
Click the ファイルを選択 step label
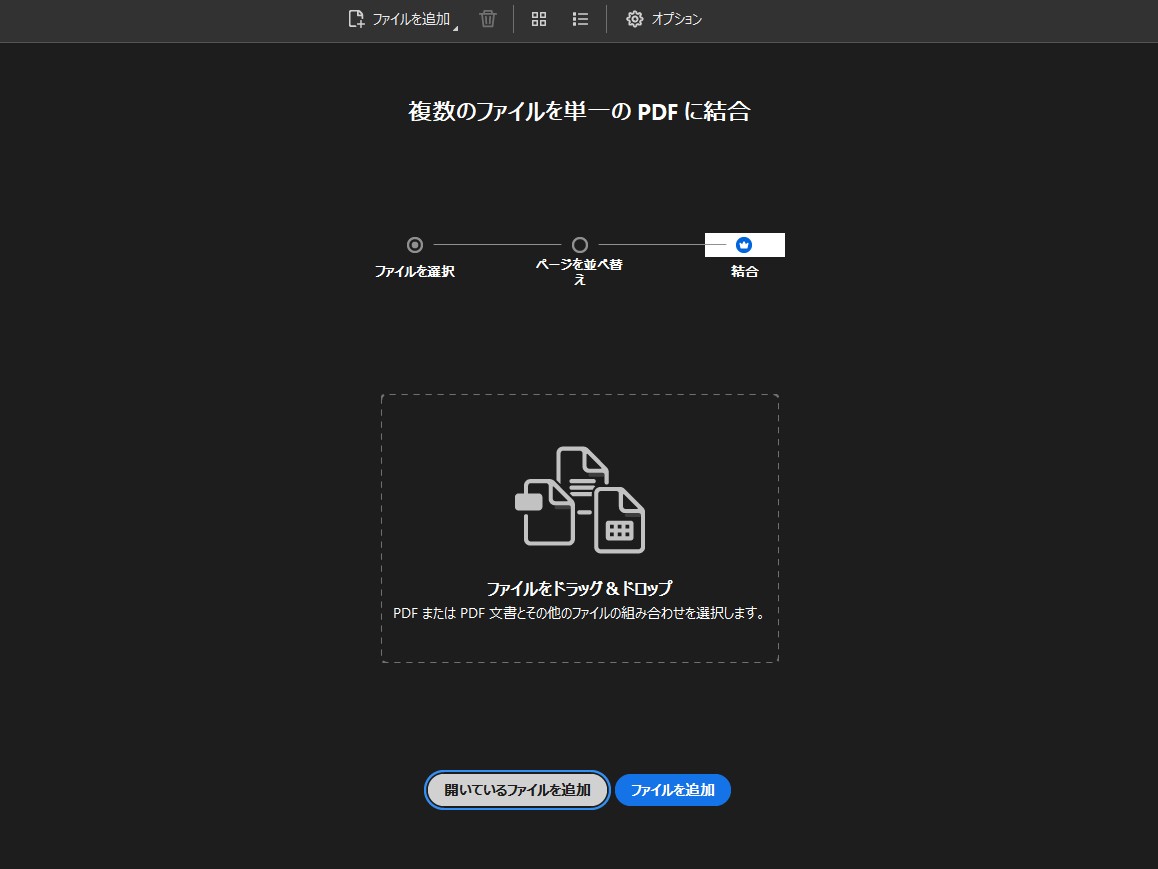tap(415, 272)
